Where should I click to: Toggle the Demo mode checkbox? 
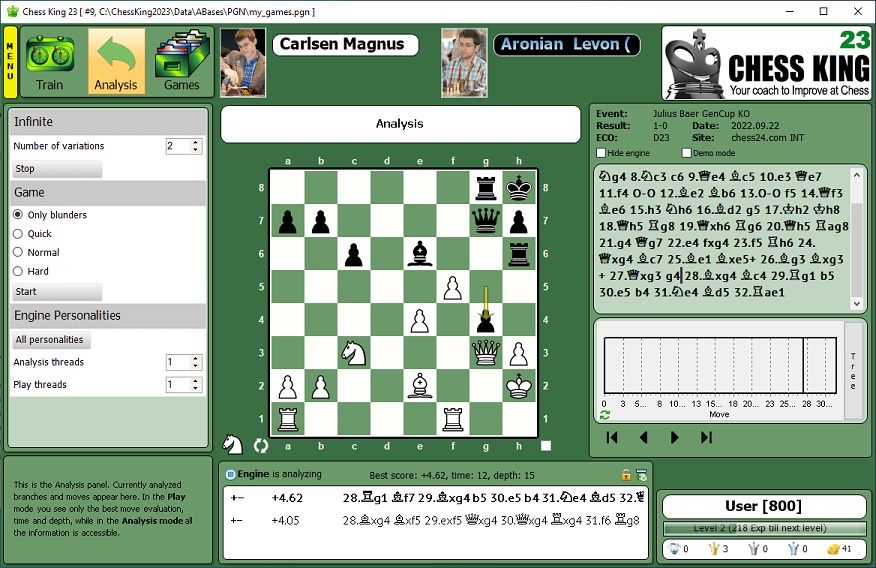[687, 153]
